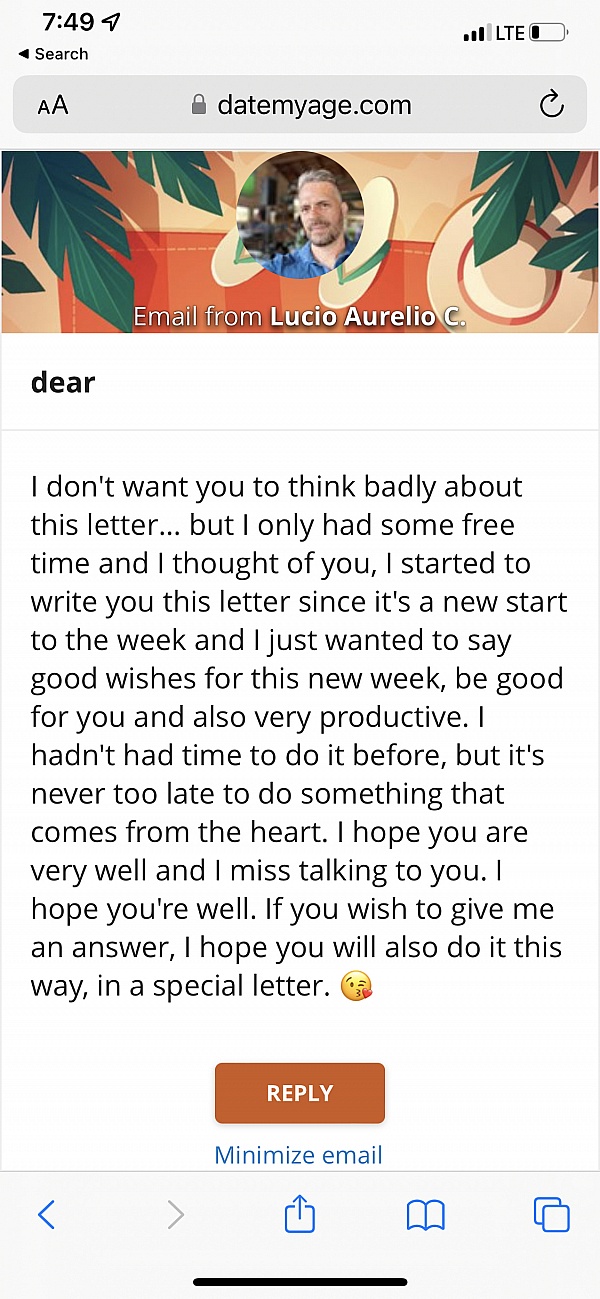This screenshot has height=1299, width=600.
Task: Tap the Safari reload page icon
Action: (x=551, y=105)
